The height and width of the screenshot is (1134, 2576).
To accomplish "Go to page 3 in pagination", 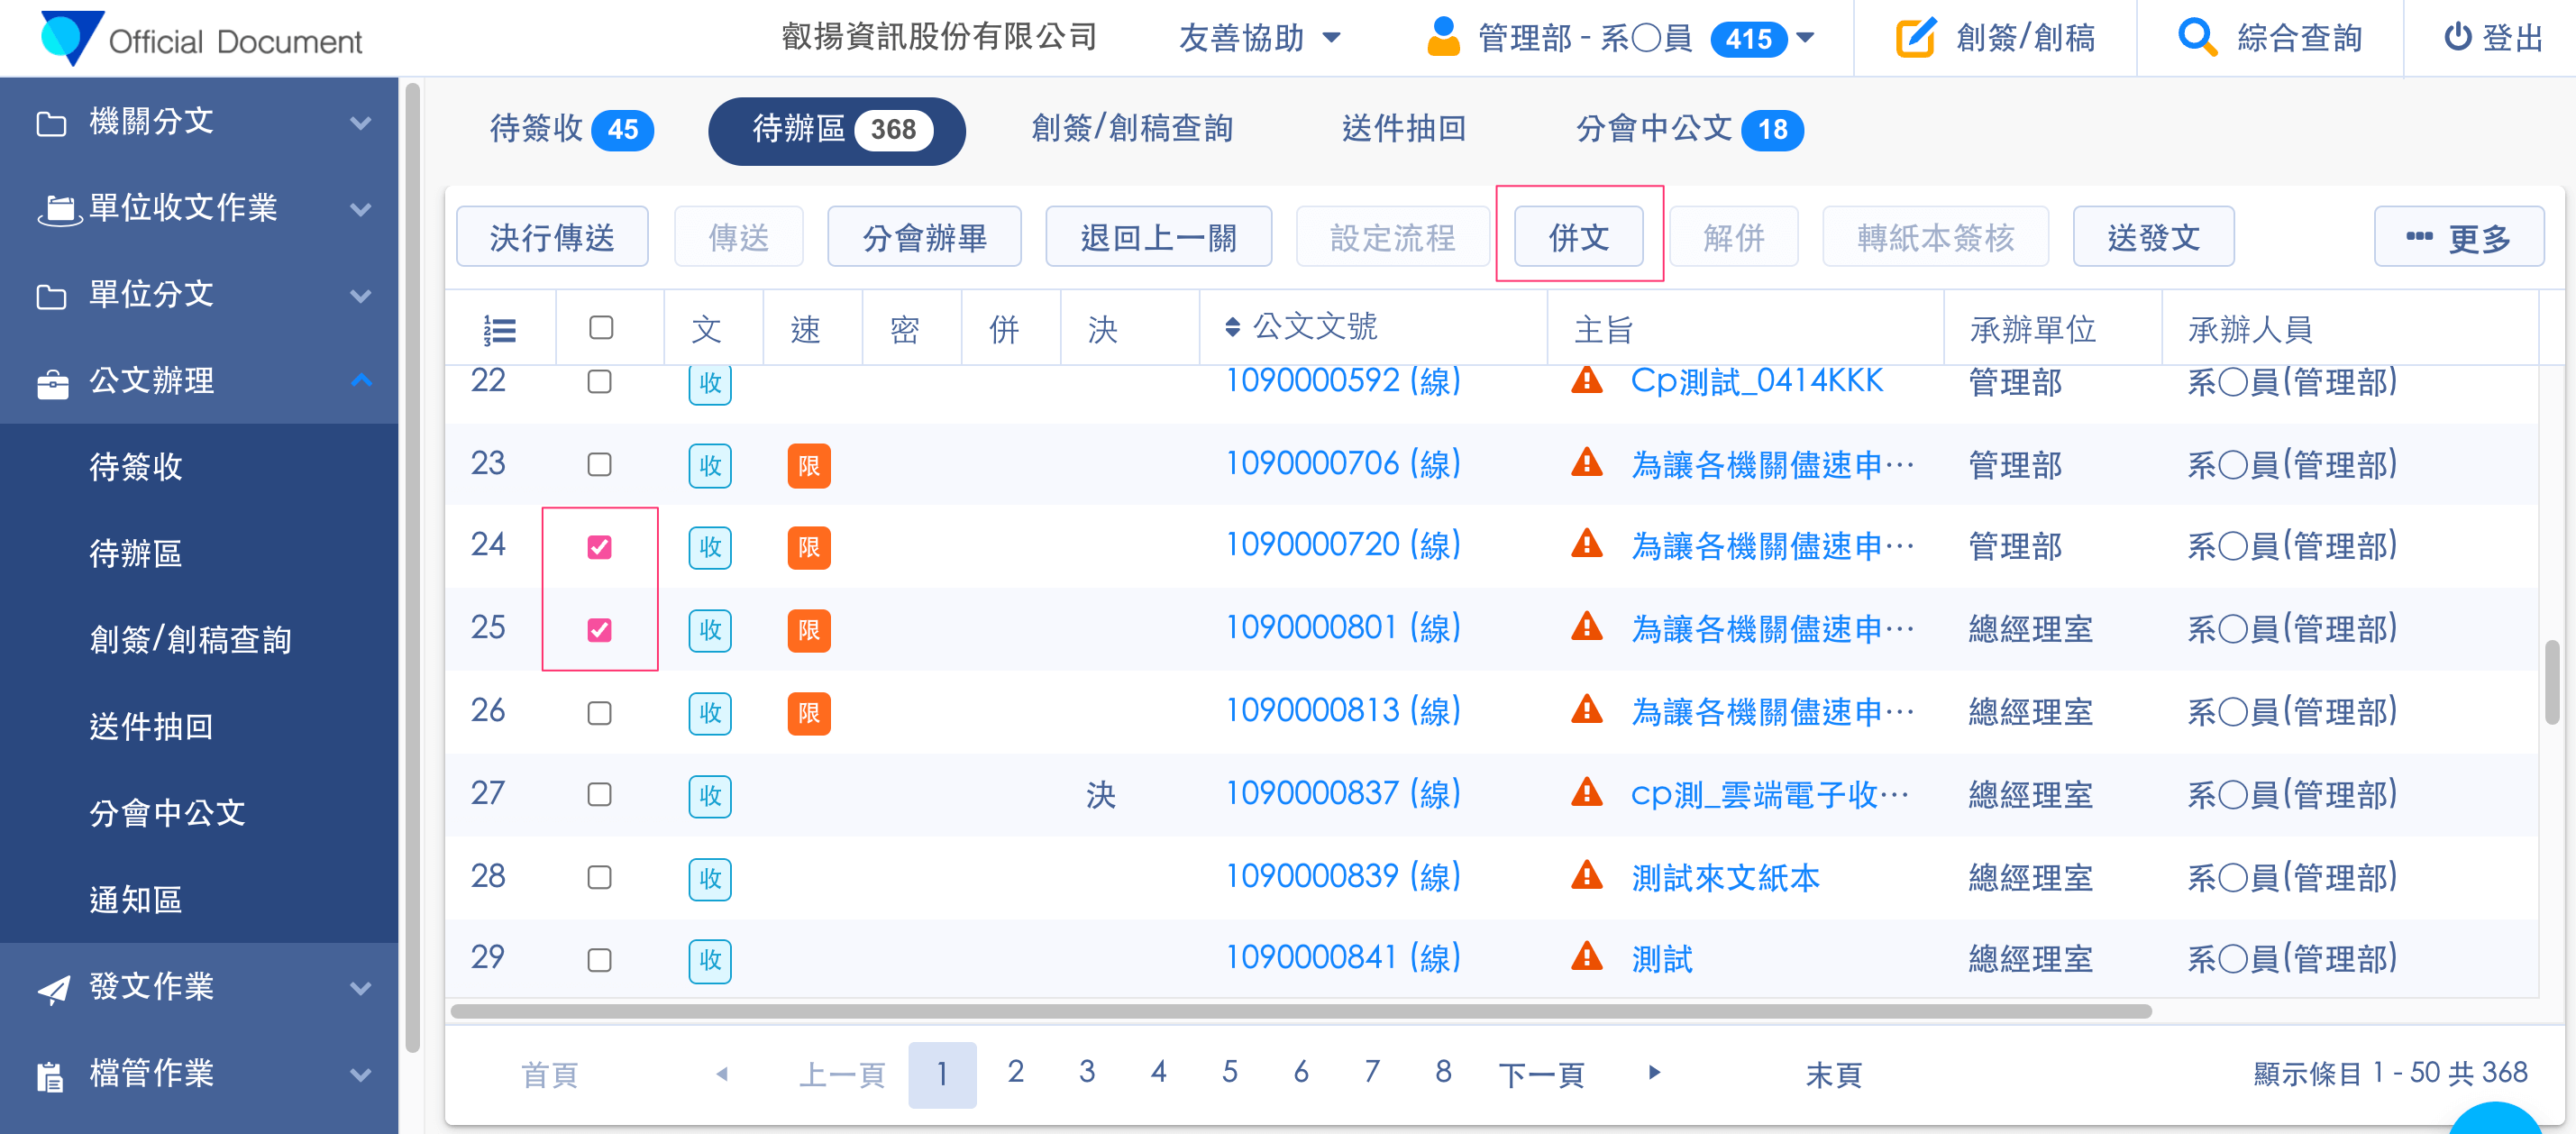I will pyautogui.click(x=1087, y=1073).
